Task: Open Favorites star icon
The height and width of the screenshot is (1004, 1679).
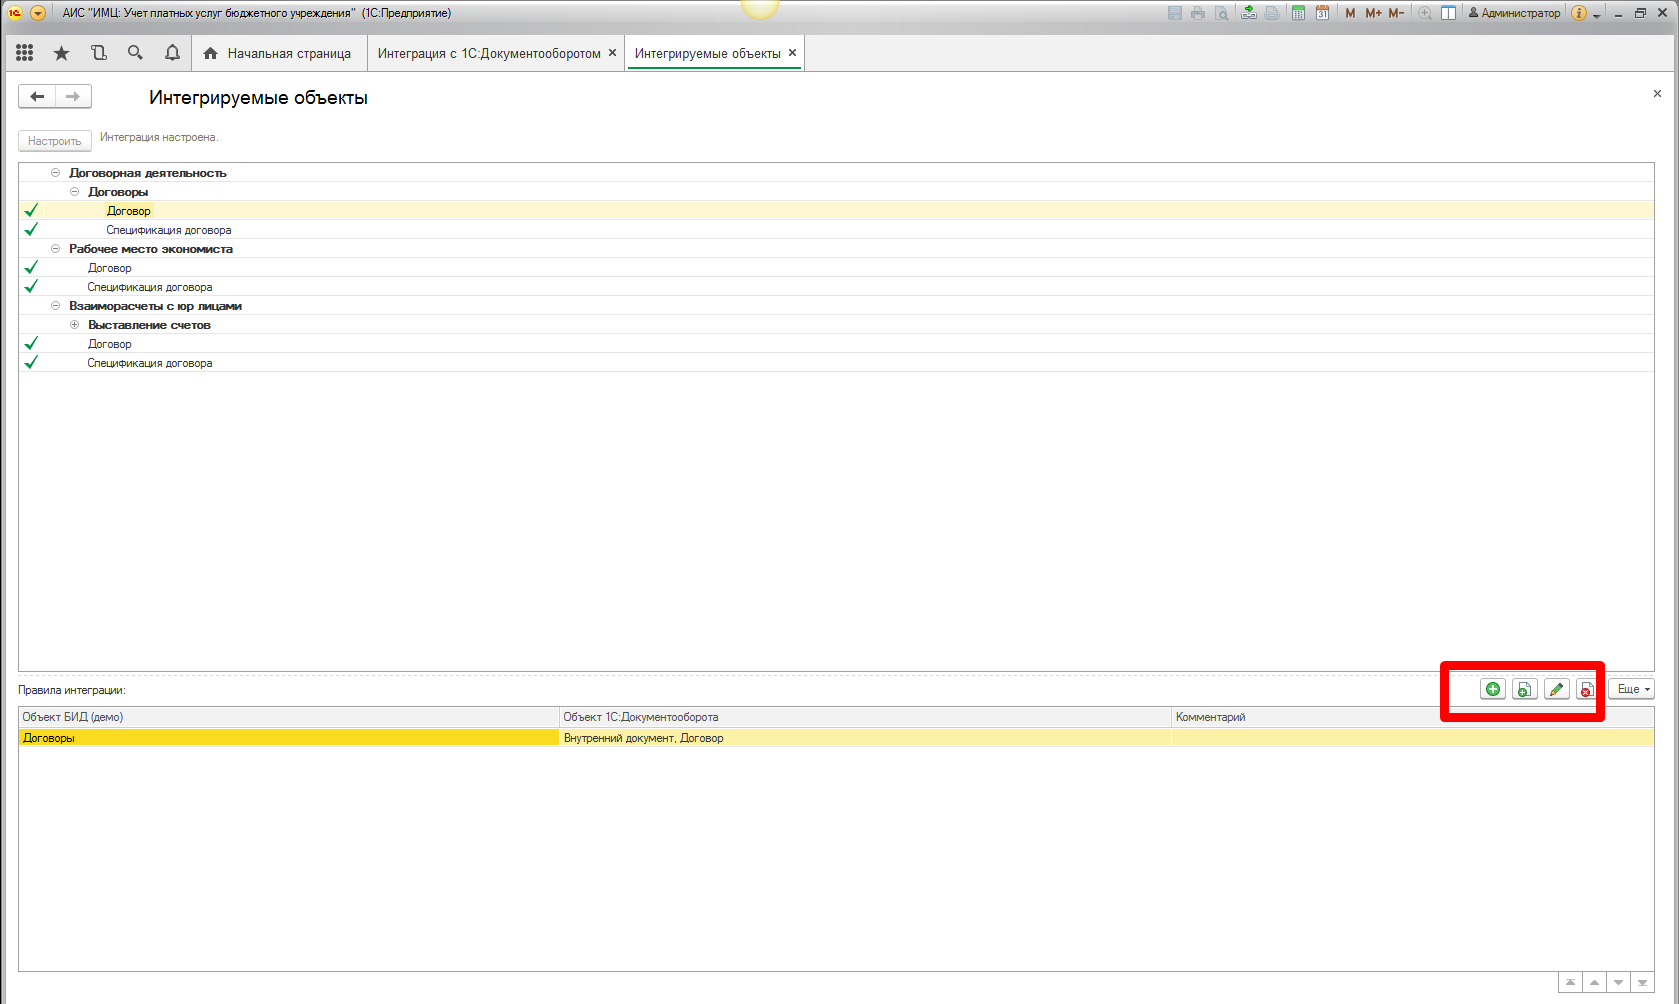Action: pyautogui.click(x=62, y=53)
